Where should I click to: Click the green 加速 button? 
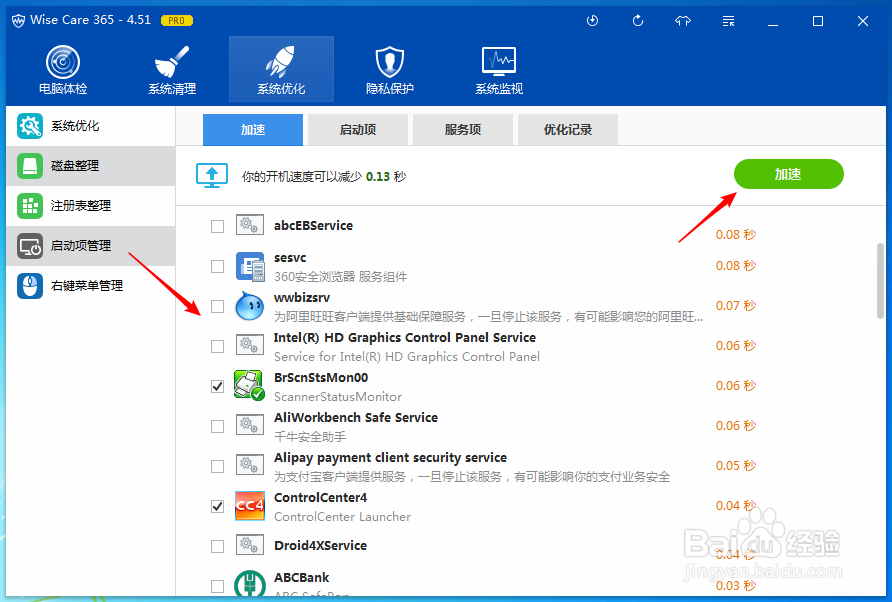pos(788,174)
